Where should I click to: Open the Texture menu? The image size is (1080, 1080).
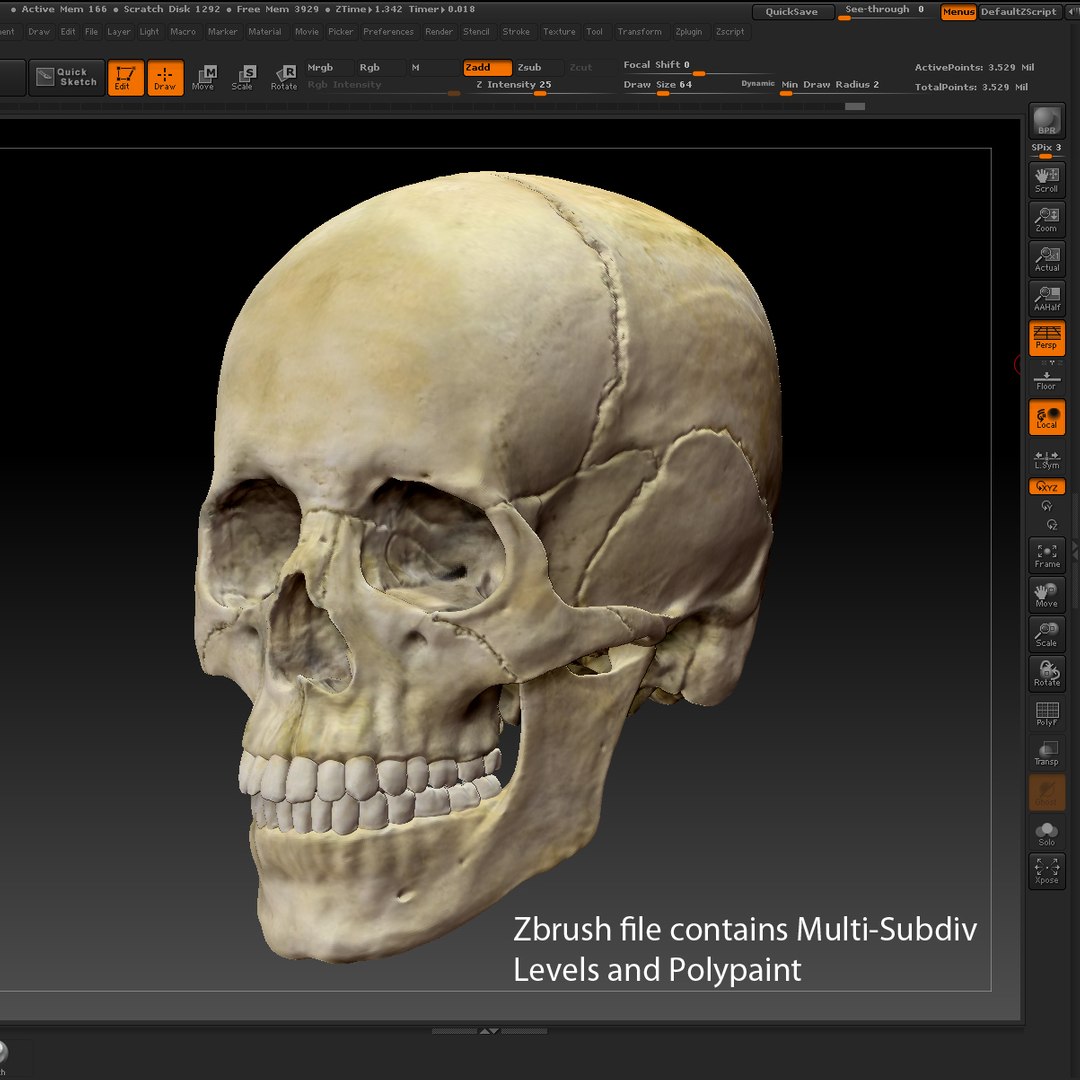pos(559,32)
